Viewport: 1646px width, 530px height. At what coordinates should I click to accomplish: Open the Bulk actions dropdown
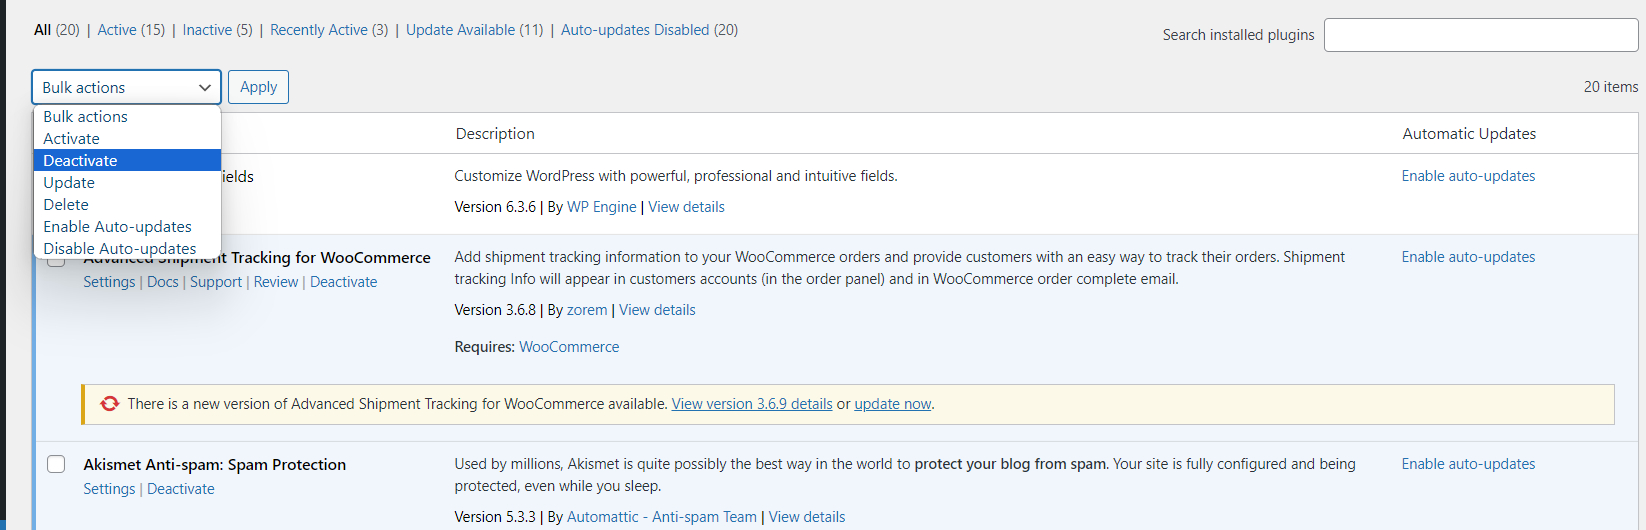[x=126, y=87]
